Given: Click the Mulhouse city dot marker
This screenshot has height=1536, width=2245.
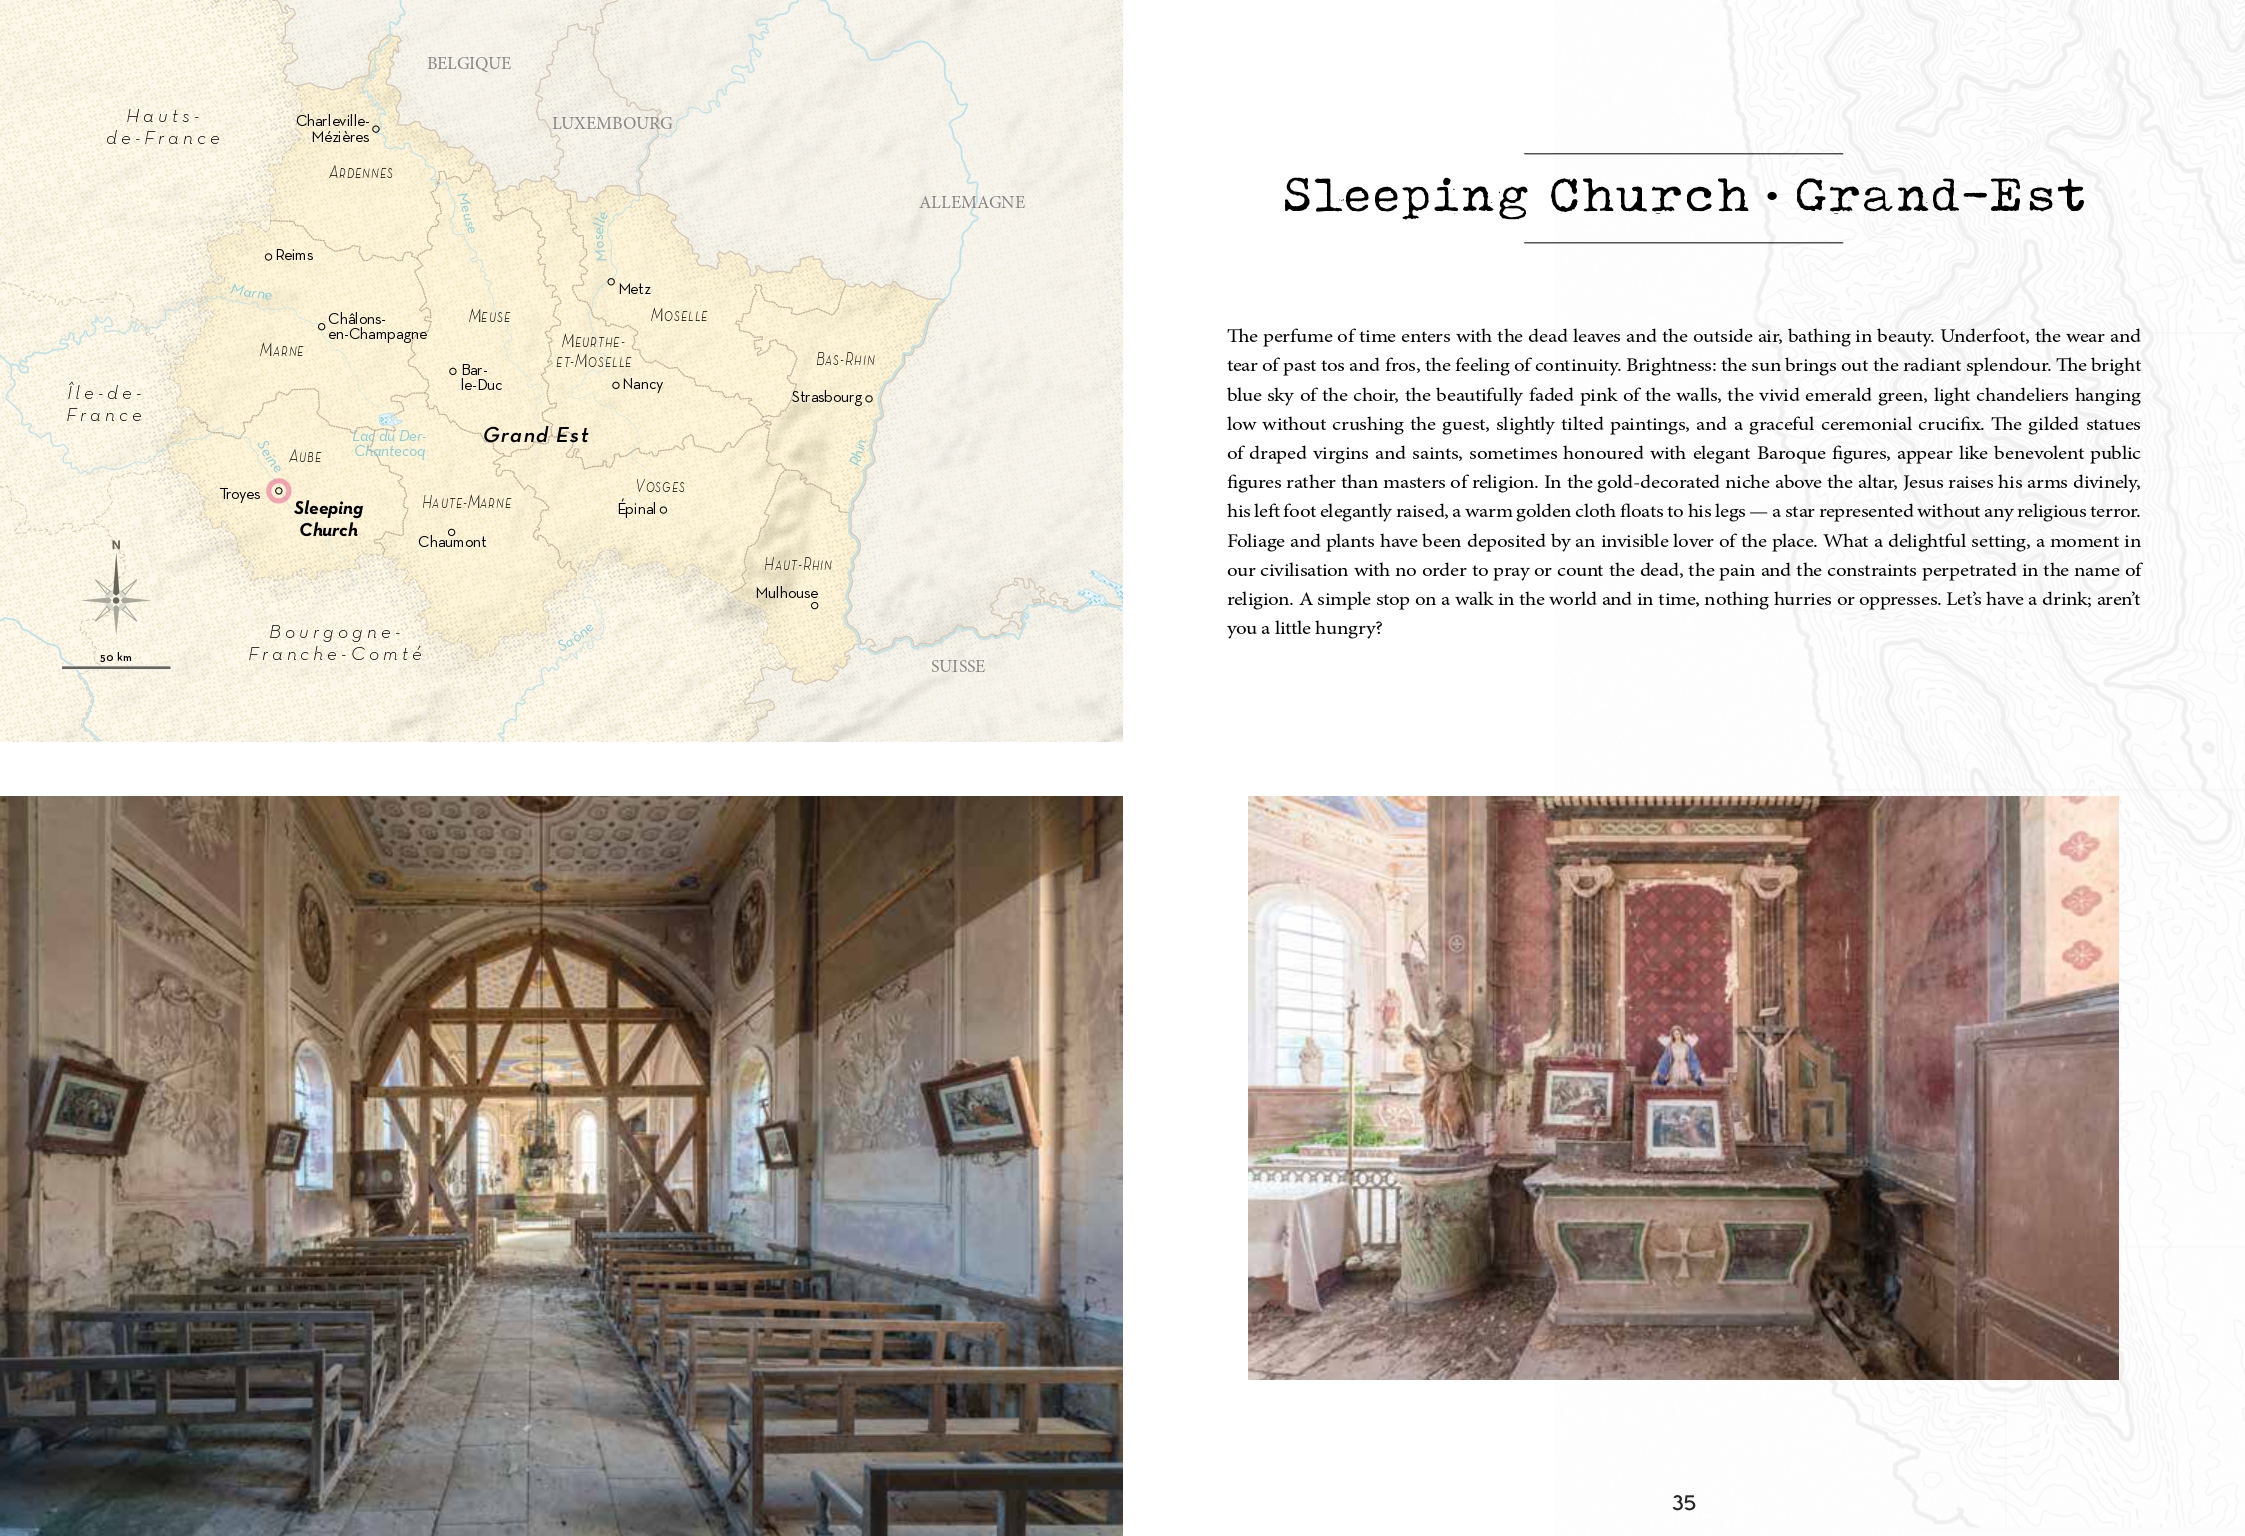Looking at the screenshot, I should coord(814,605).
